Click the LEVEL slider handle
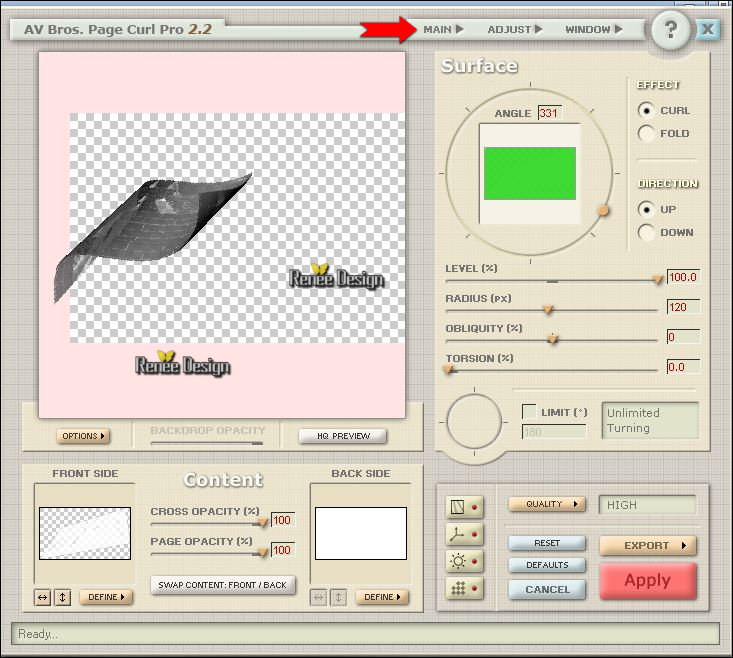The height and width of the screenshot is (658, 733). [658, 279]
